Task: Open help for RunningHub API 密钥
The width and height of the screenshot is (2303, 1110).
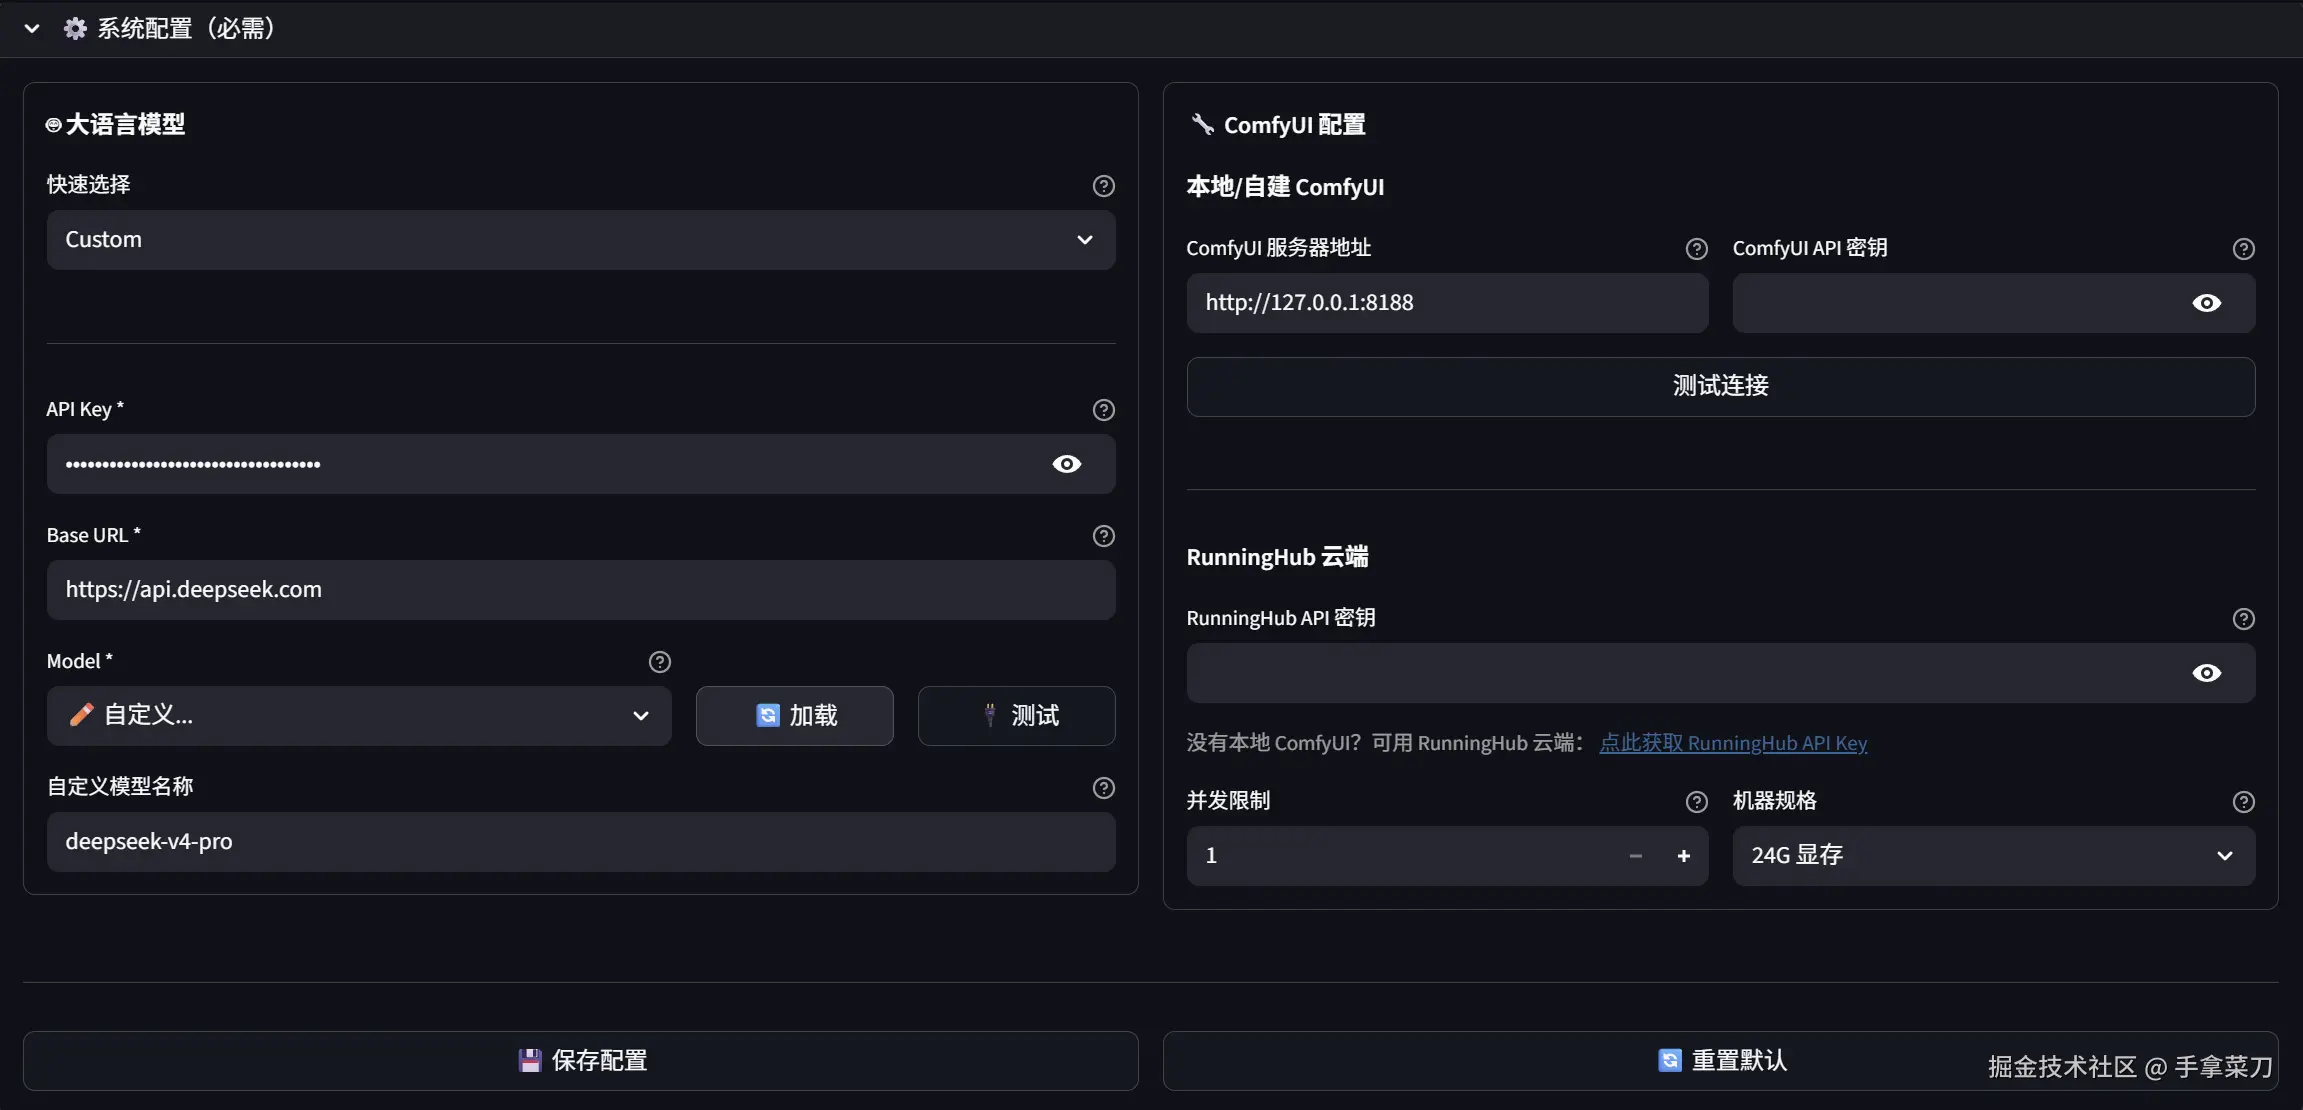Action: [x=2243, y=619]
